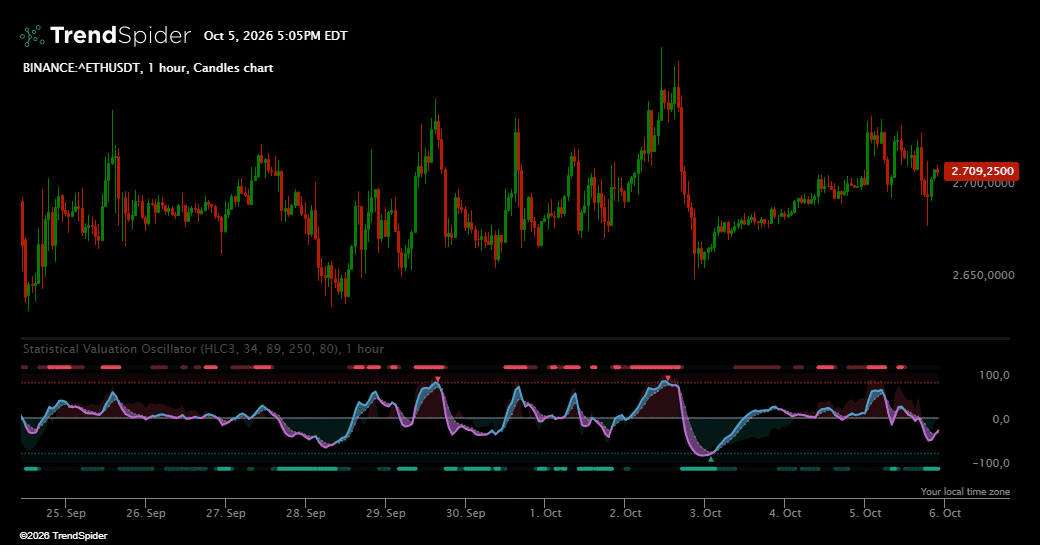Click the oscillator -100,0 axis value
1040x545 pixels.
point(991,463)
